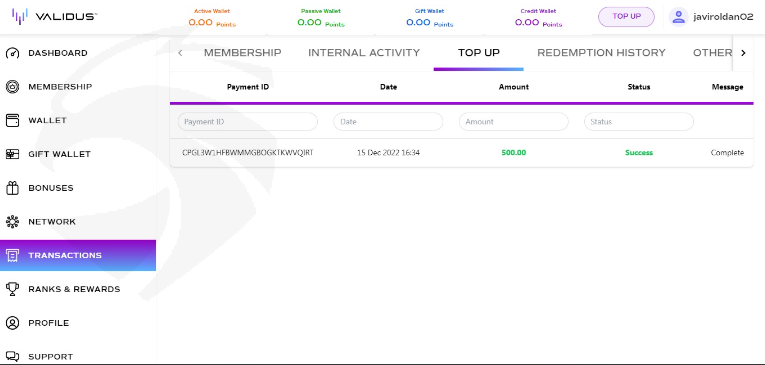Open Wallet in the sidebar
765x365 pixels.
(47, 121)
